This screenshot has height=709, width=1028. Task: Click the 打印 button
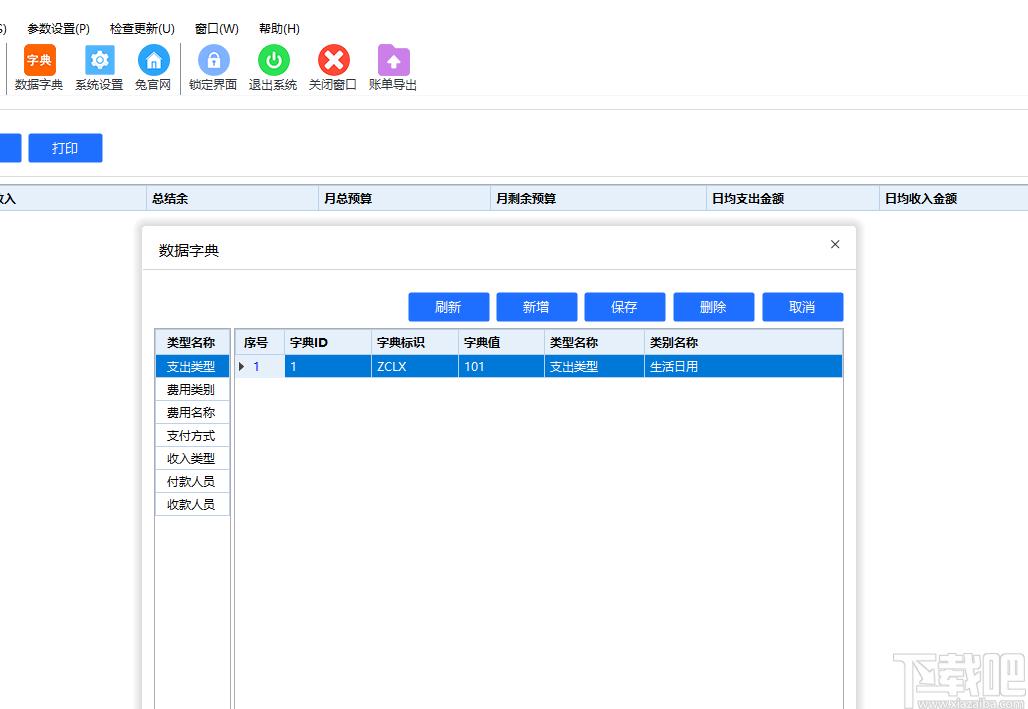(65, 148)
